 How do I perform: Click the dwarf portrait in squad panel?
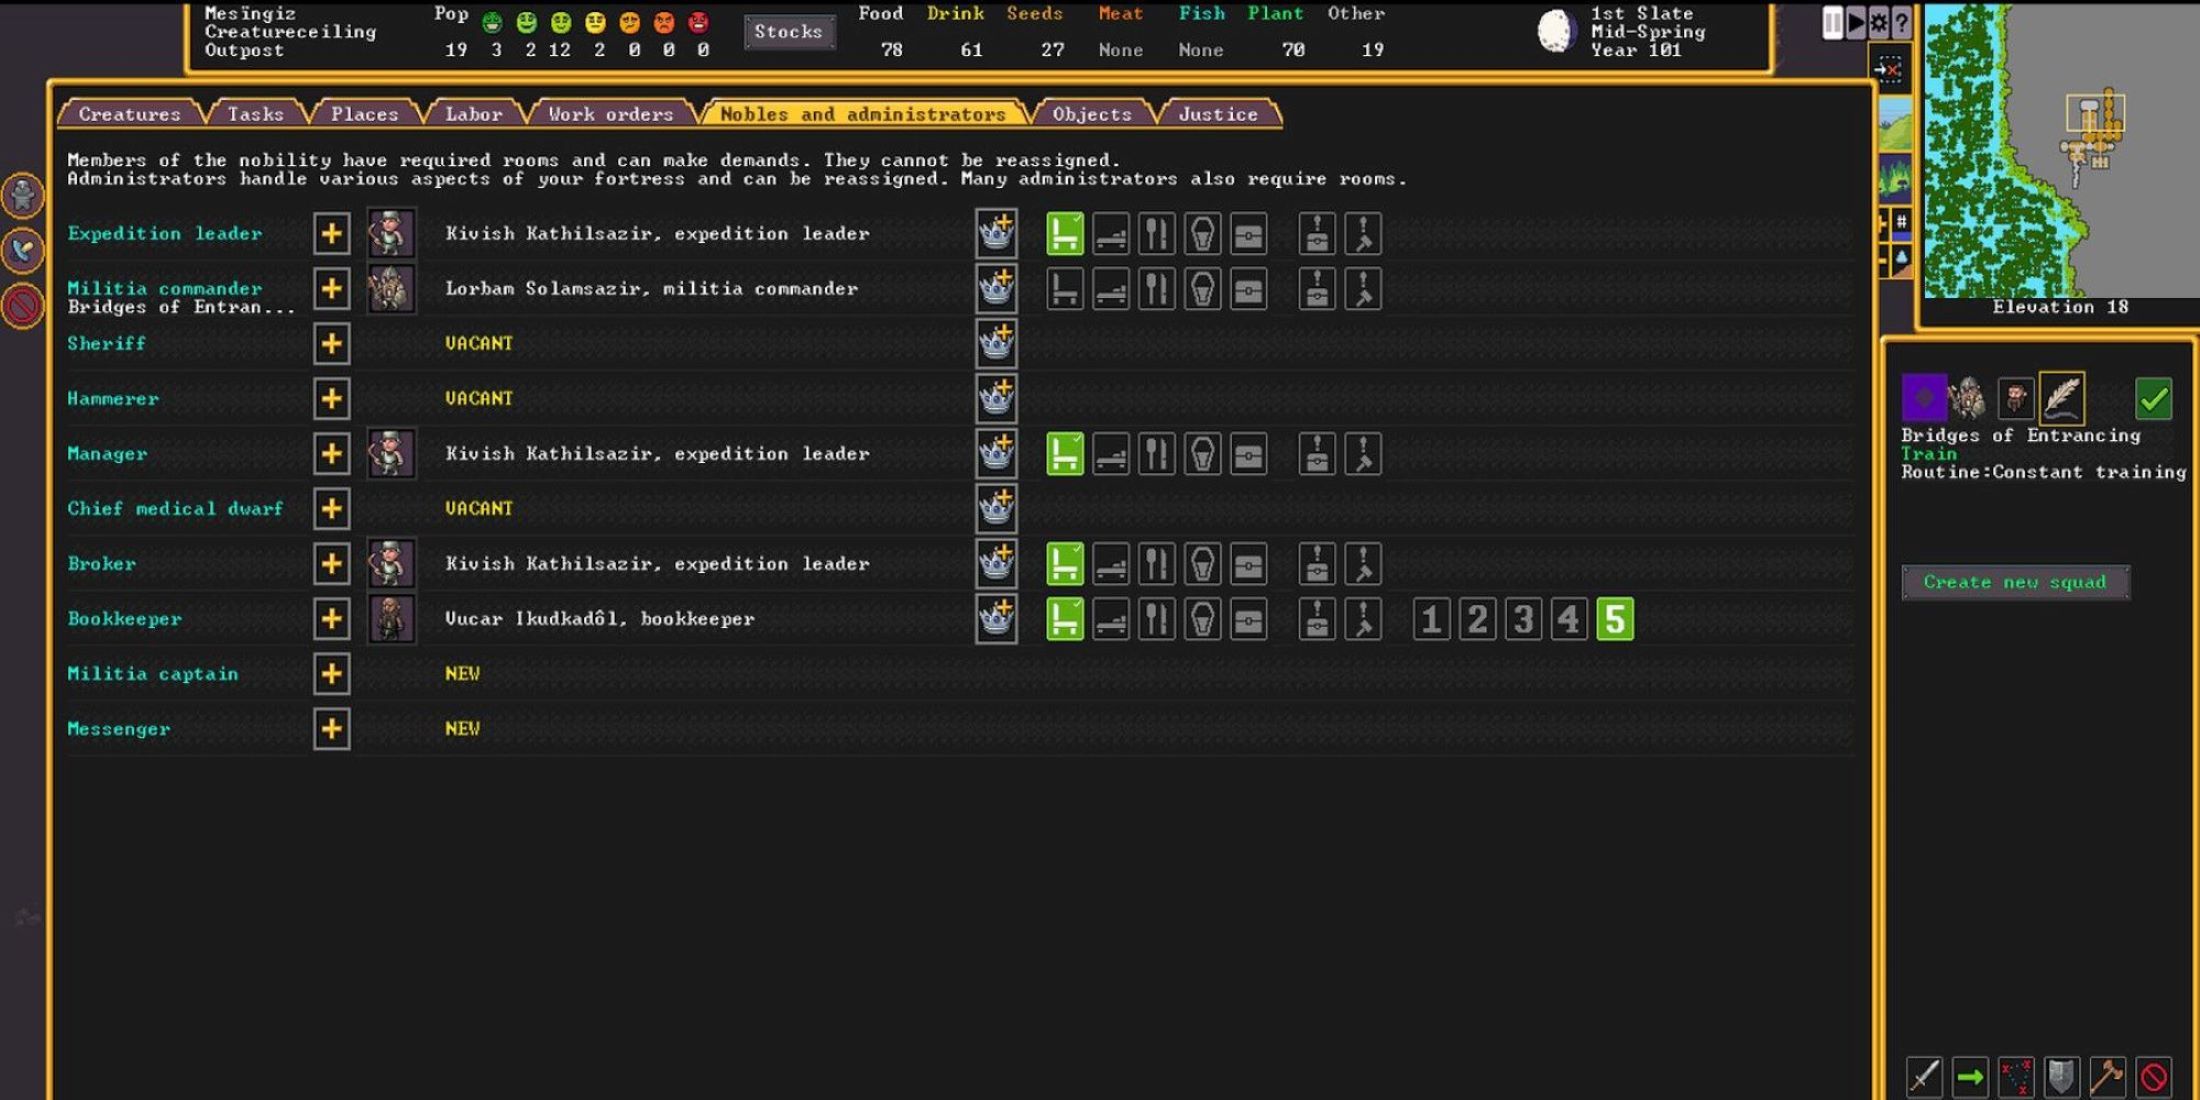tap(2015, 398)
